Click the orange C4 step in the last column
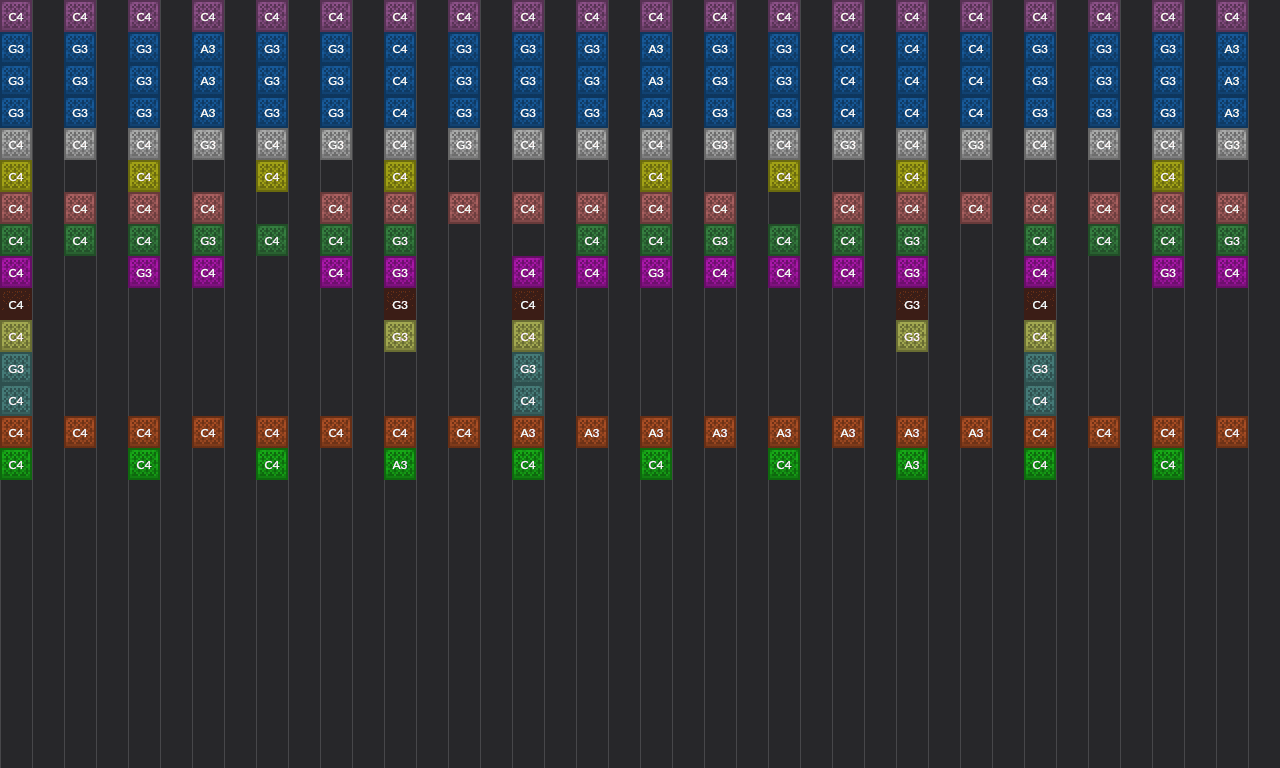 1232,432
